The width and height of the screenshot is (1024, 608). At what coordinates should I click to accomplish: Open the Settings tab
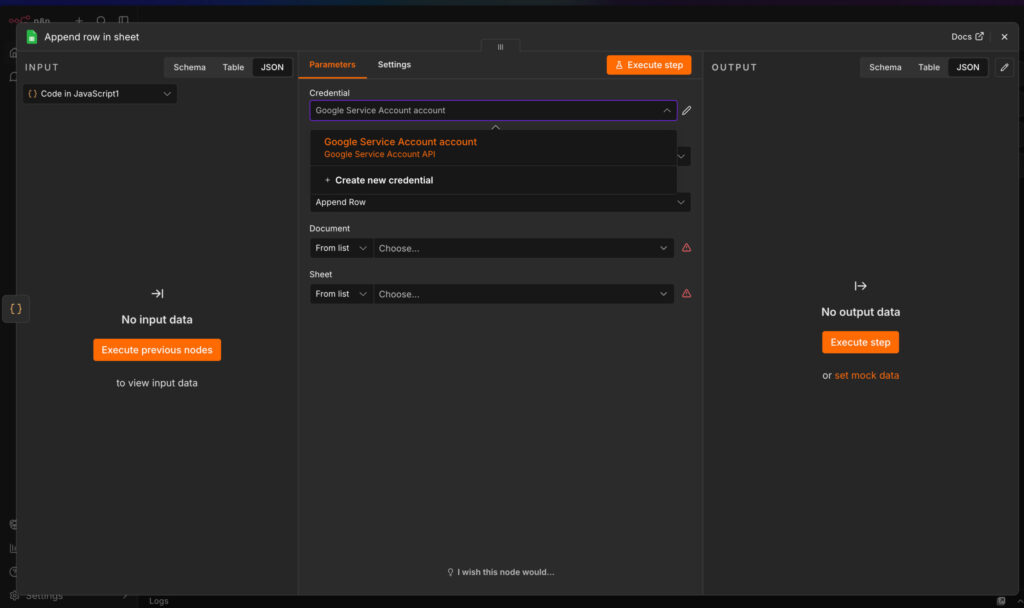tap(394, 65)
